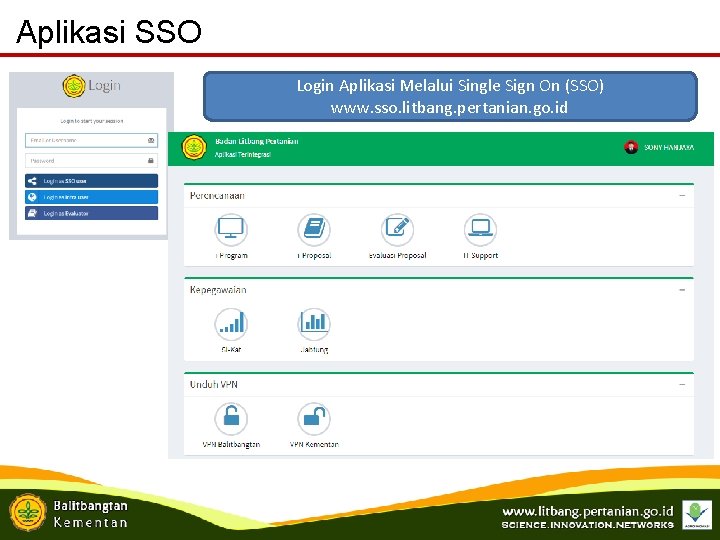Open the i-Program application icon
The width and height of the screenshot is (720, 540).
[x=231, y=229]
